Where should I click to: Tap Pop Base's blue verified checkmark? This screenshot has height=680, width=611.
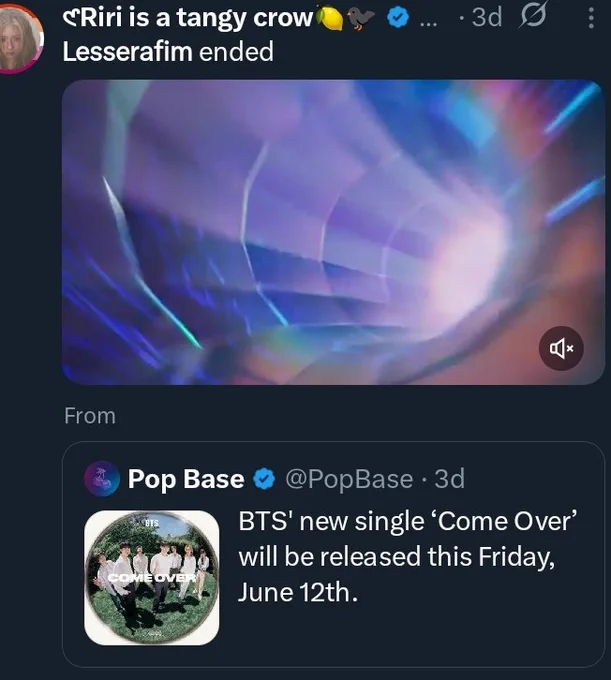click(x=264, y=479)
